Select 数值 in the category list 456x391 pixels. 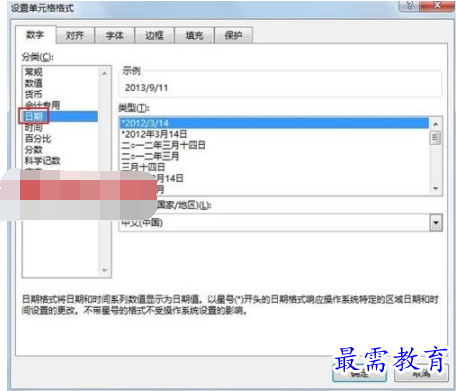pyautogui.click(x=61, y=83)
